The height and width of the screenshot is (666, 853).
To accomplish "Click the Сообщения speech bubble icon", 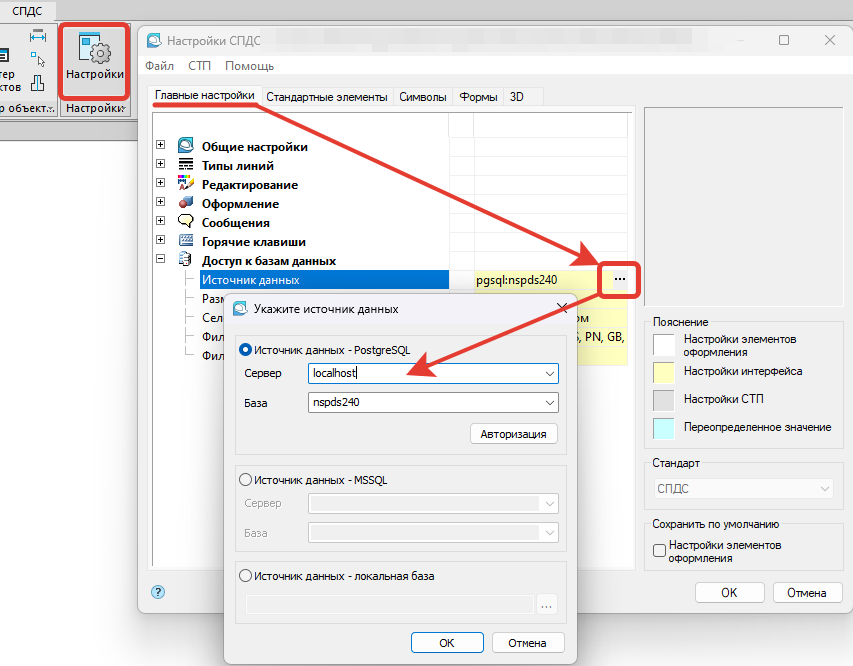I will [185, 222].
